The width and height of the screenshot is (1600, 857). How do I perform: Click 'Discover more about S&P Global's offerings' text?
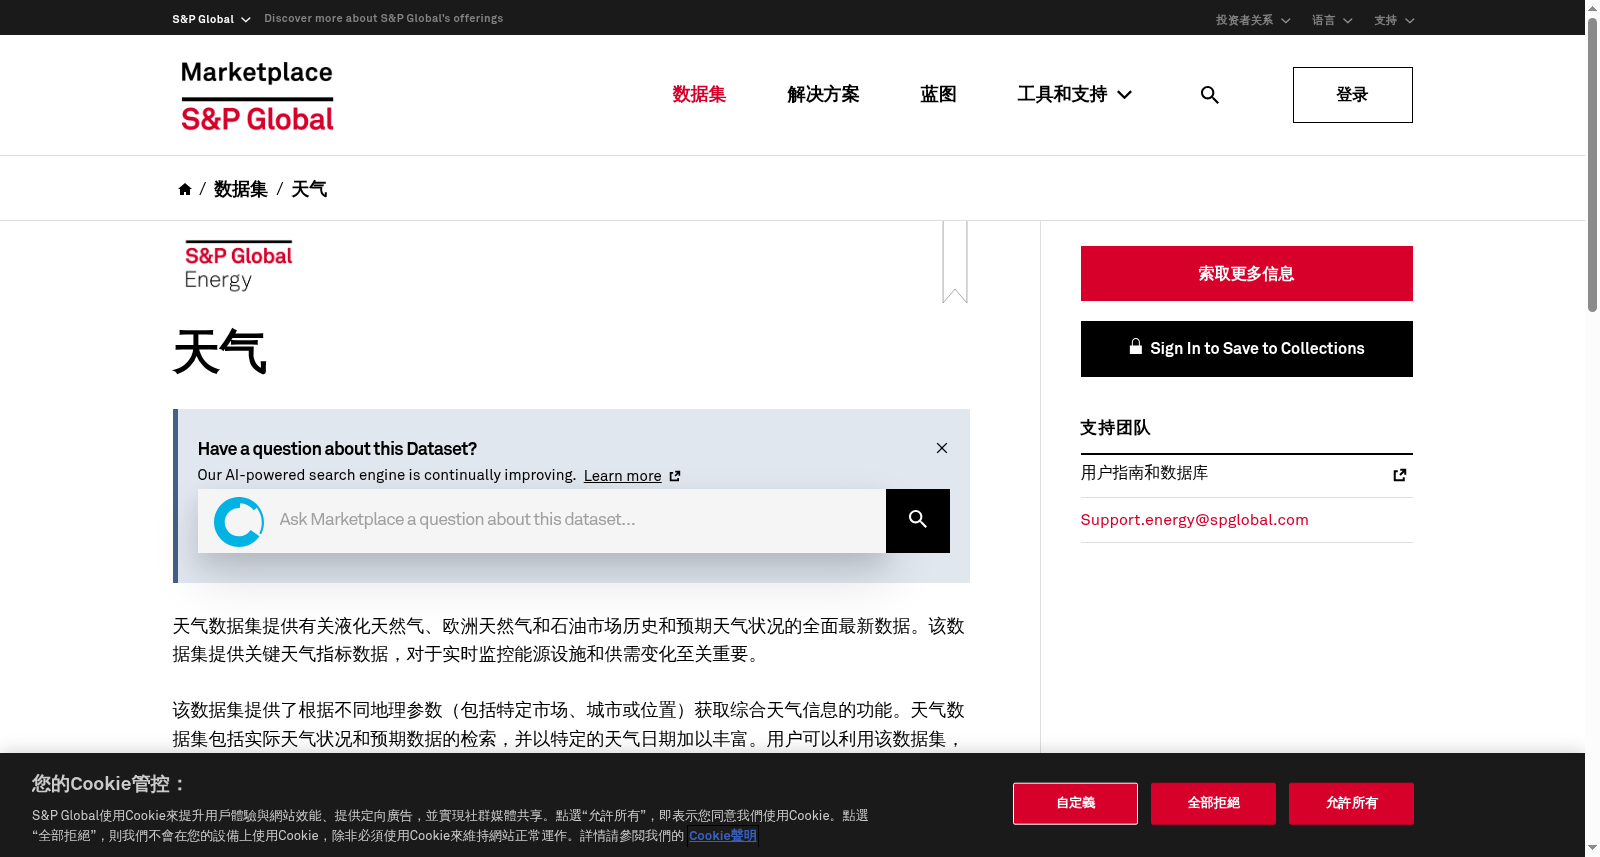tap(384, 18)
